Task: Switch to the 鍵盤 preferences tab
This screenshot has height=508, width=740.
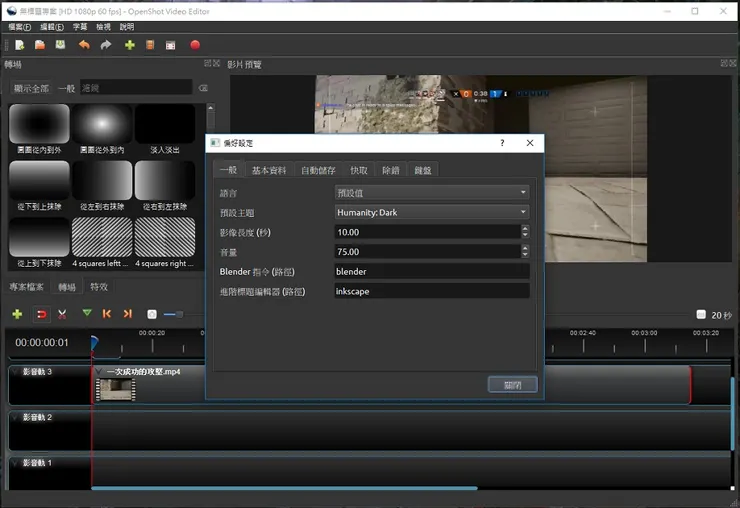Action: tap(423, 170)
